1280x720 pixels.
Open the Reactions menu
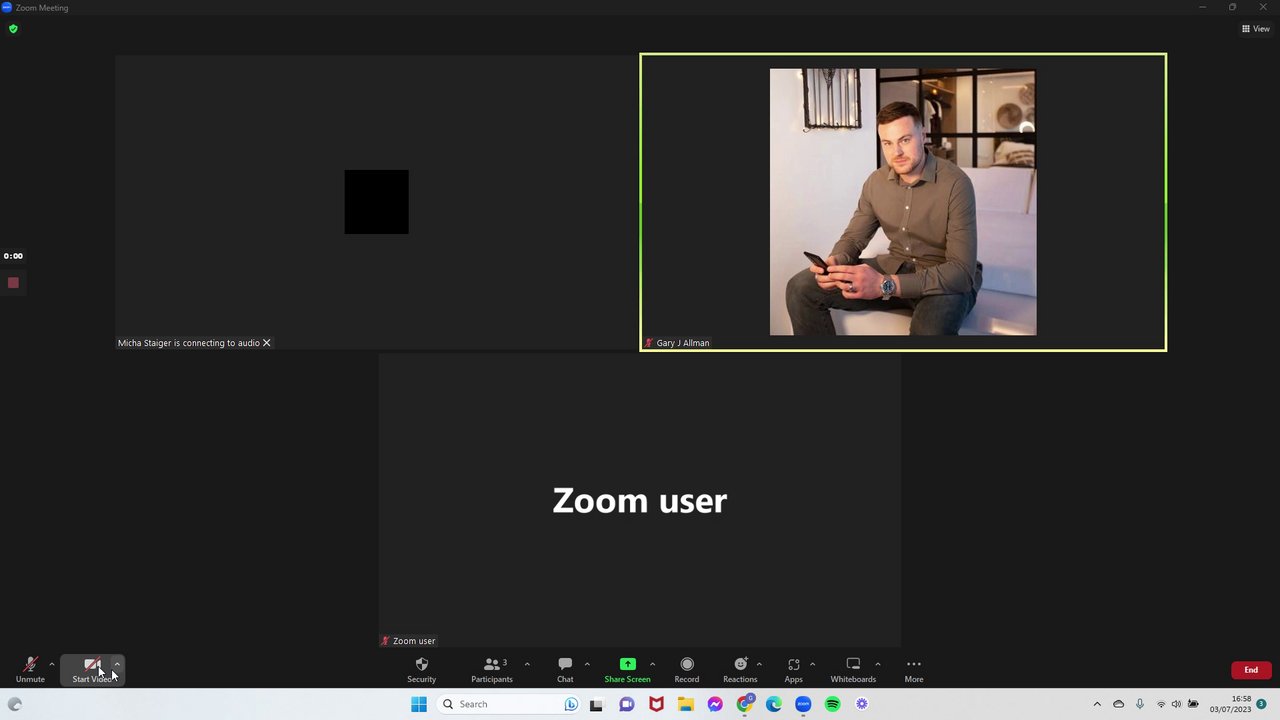point(740,670)
